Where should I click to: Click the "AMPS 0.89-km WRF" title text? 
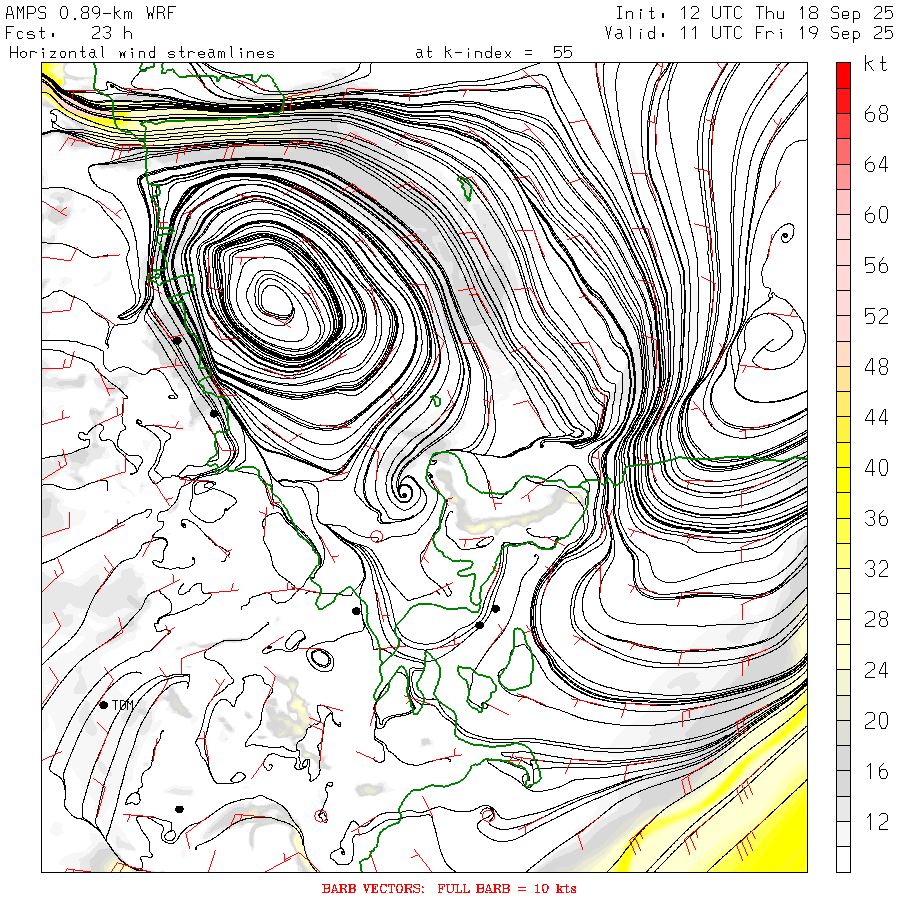point(90,13)
